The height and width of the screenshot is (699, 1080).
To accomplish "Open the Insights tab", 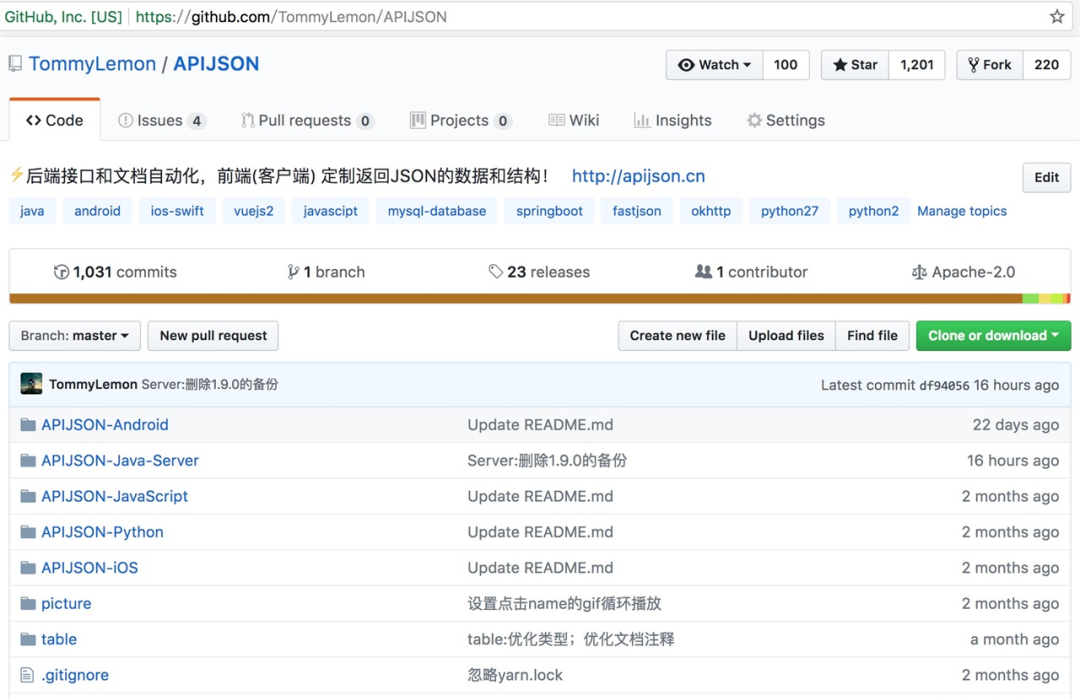I will 672,121.
